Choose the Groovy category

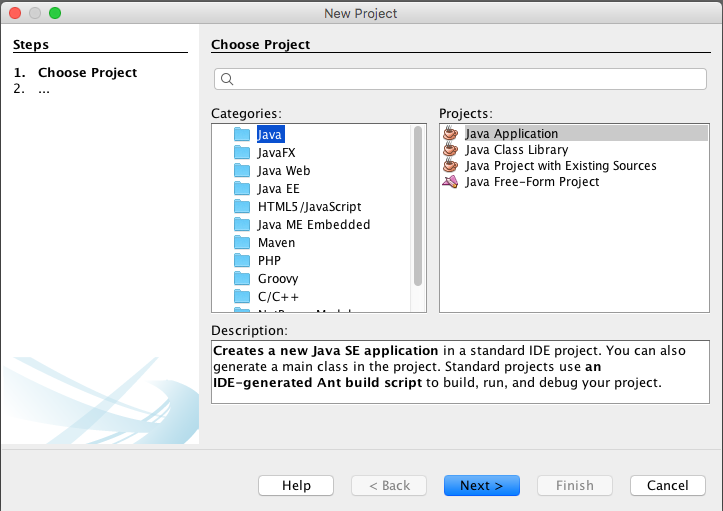(278, 279)
